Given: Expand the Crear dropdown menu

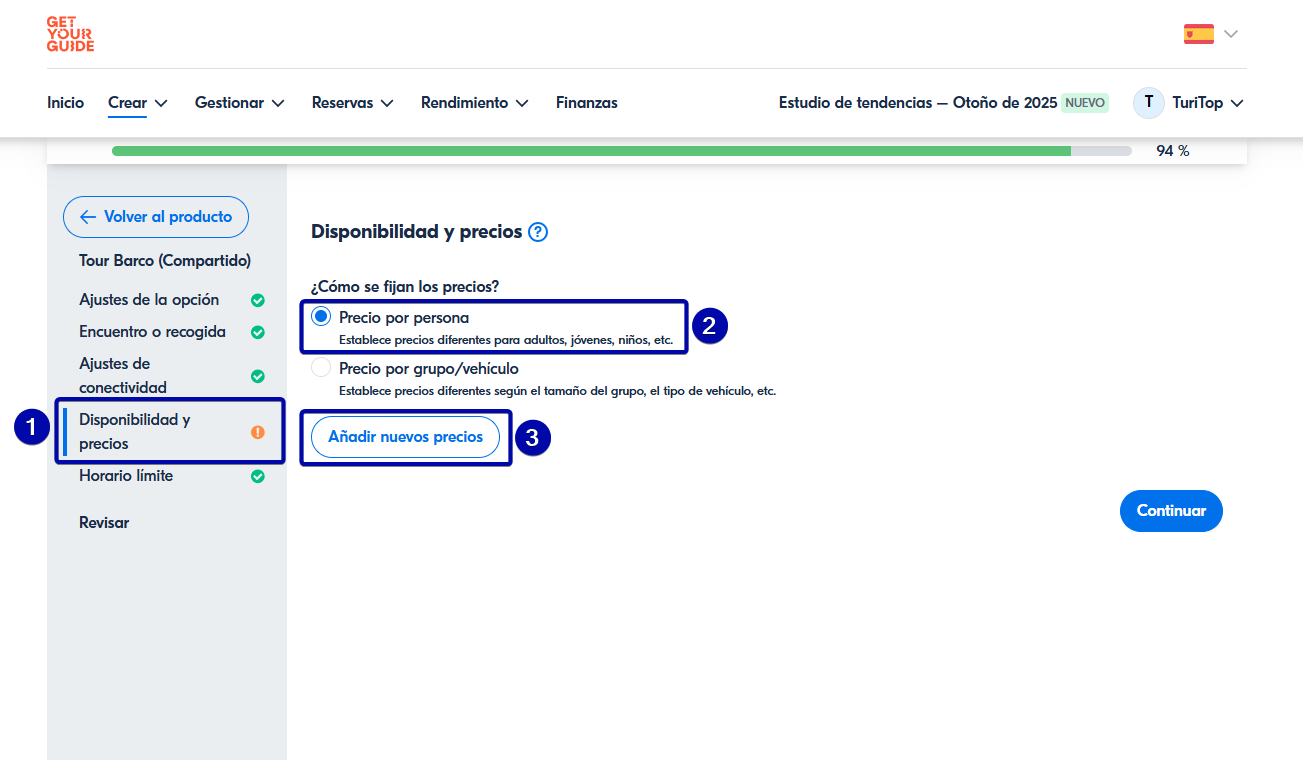Looking at the screenshot, I should (x=137, y=103).
